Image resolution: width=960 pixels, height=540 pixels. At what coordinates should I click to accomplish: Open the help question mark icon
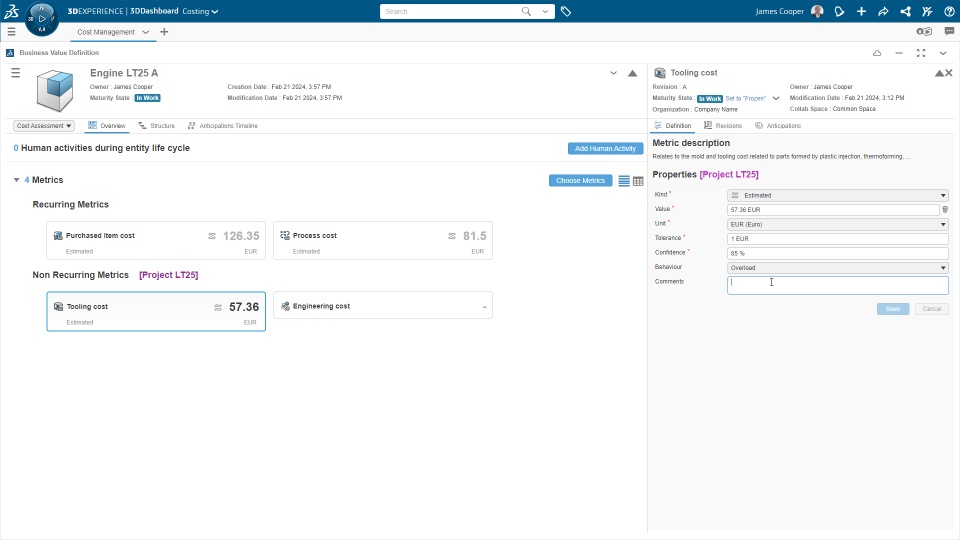(x=949, y=11)
